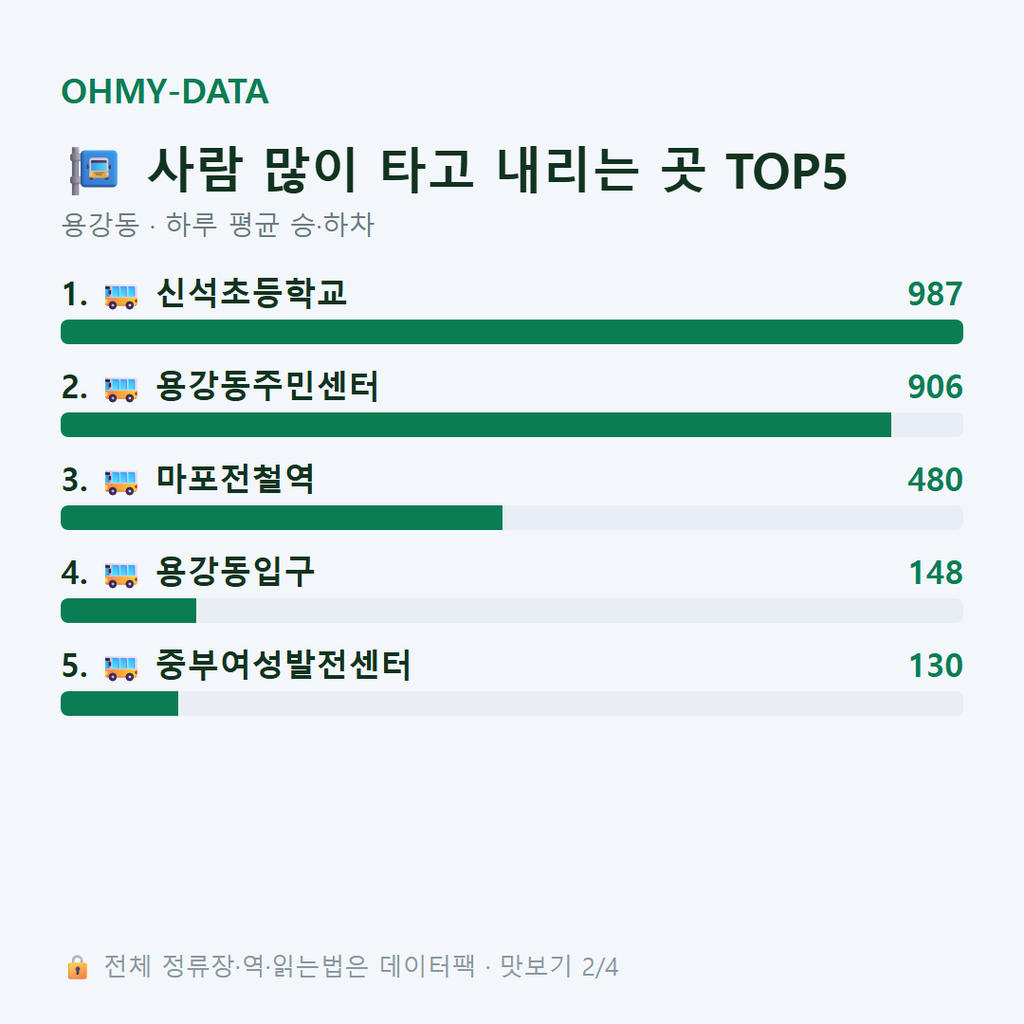Viewport: 1024px width, 1024px height.
Task: Click the footer text about 데이터팩 맛보기 2/4
Action: click(361, 967)
